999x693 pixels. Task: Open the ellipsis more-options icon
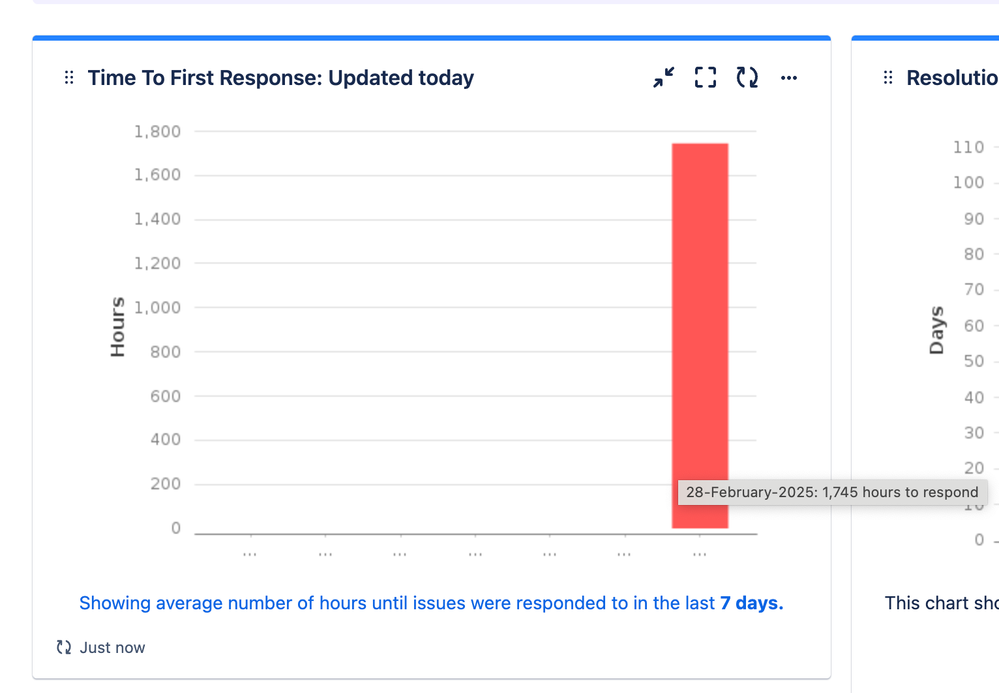[x=789, y=77]
